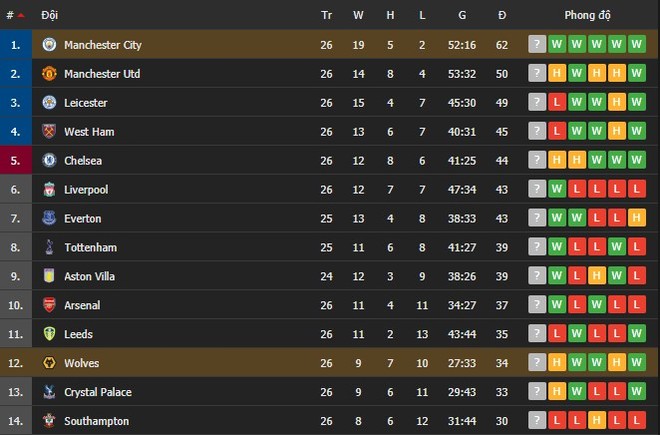Sort standings by the Đ points column
660x435 pixels.
(502, 15)
